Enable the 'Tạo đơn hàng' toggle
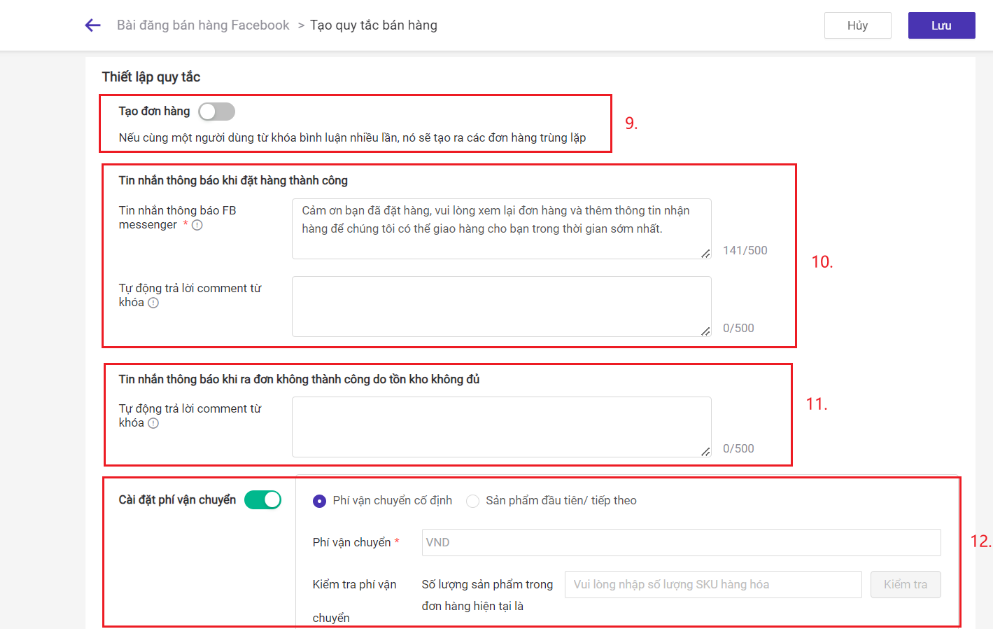 [216, 111]
